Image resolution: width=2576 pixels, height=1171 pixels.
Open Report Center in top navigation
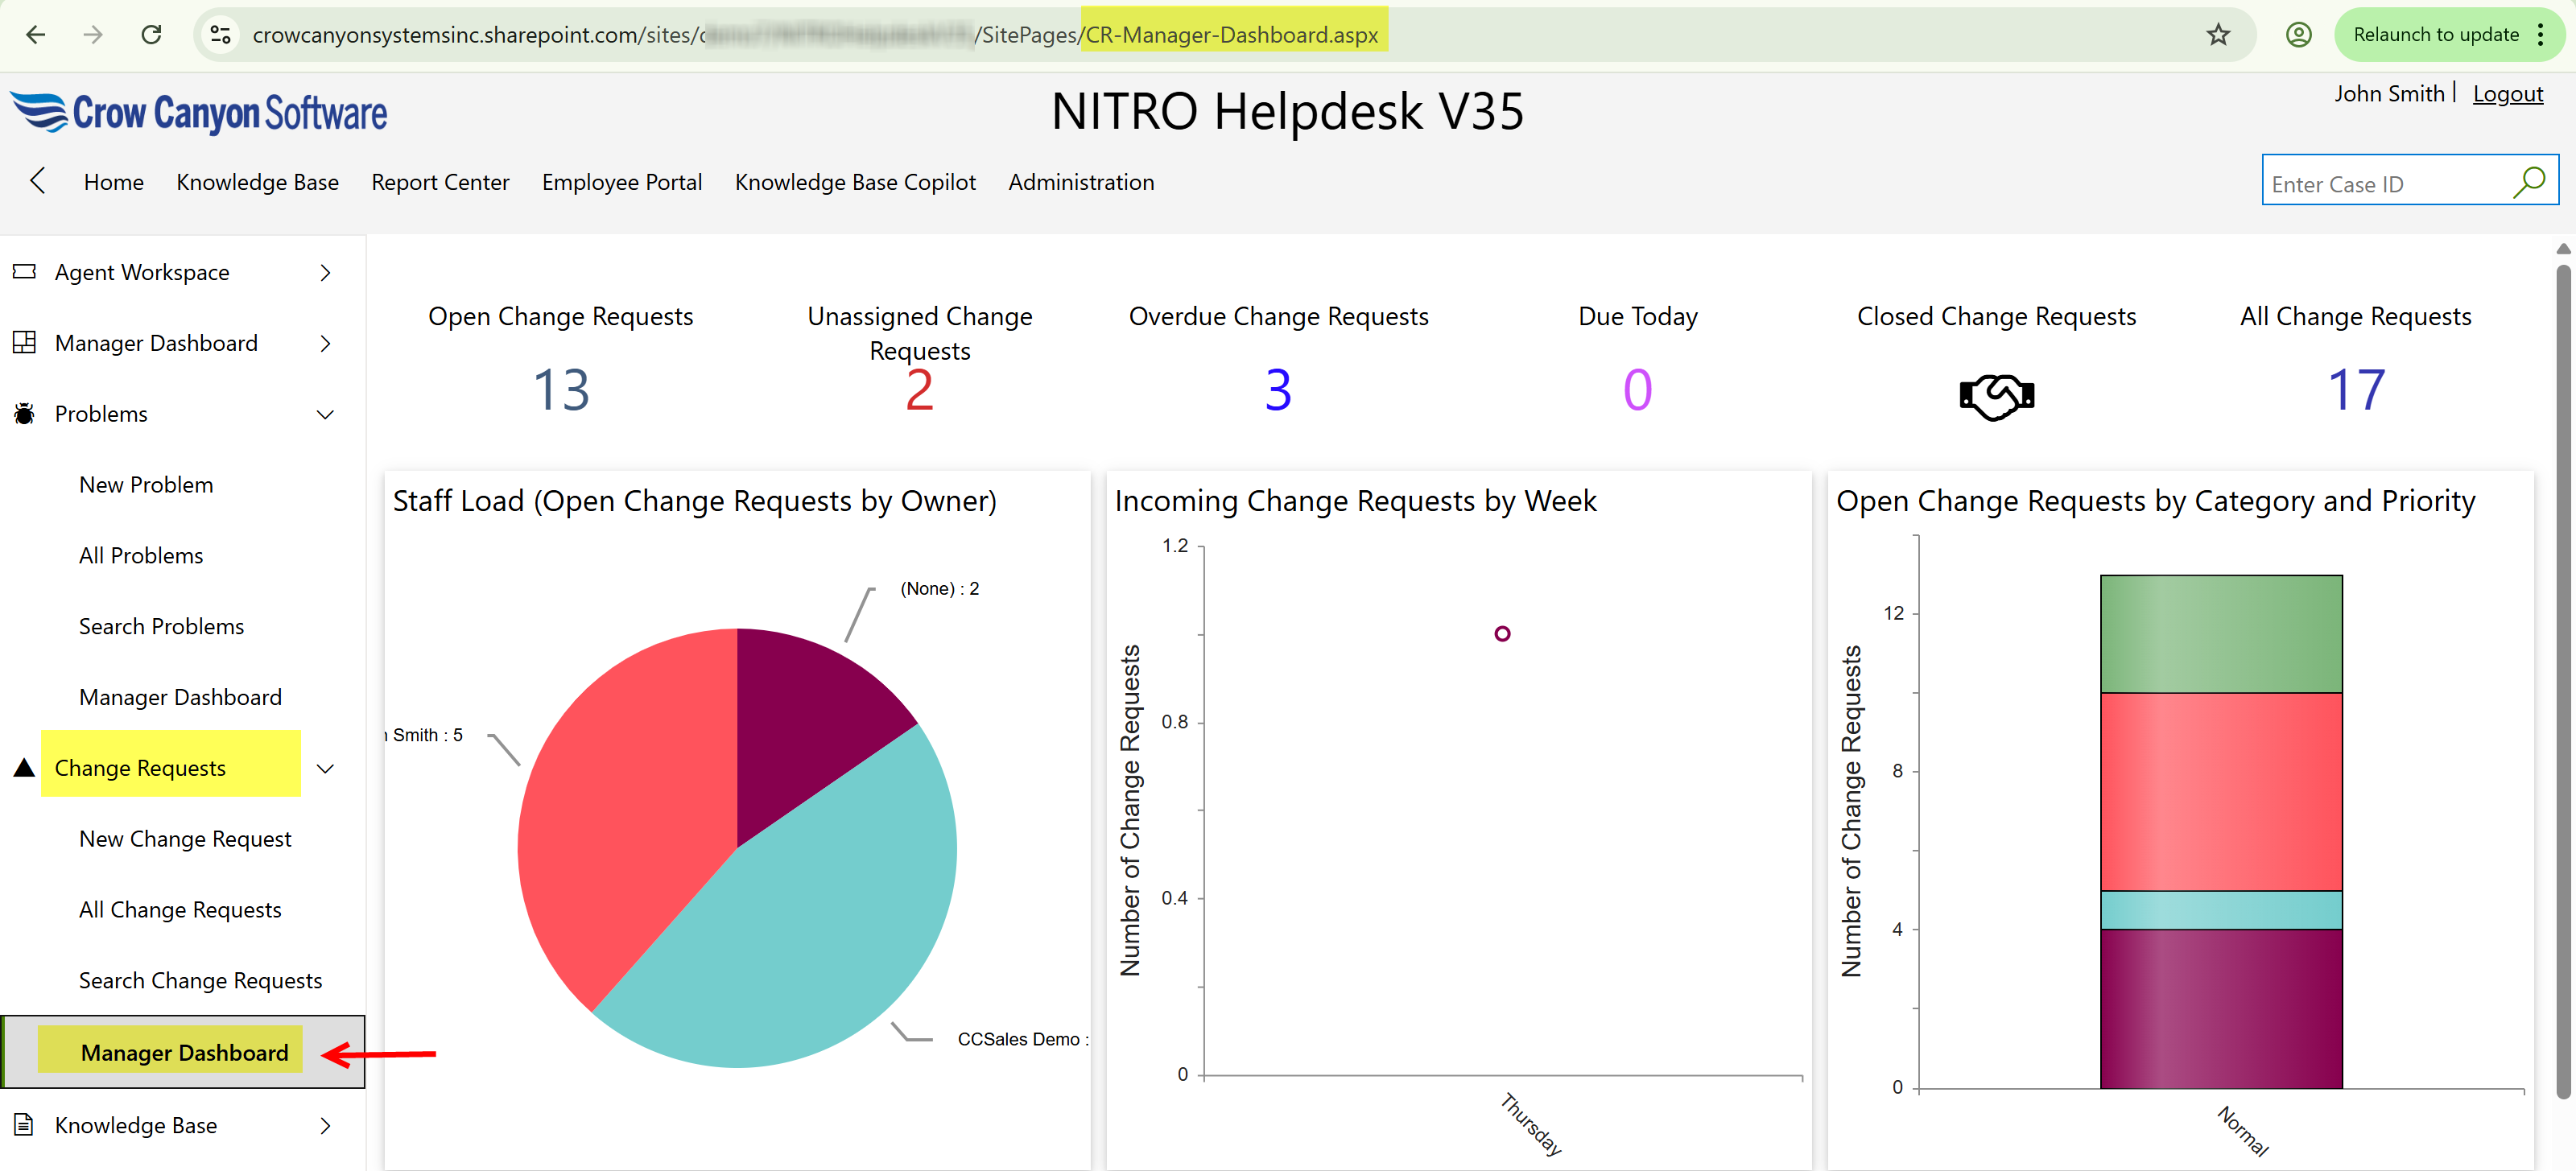click(x=440, y=182)
